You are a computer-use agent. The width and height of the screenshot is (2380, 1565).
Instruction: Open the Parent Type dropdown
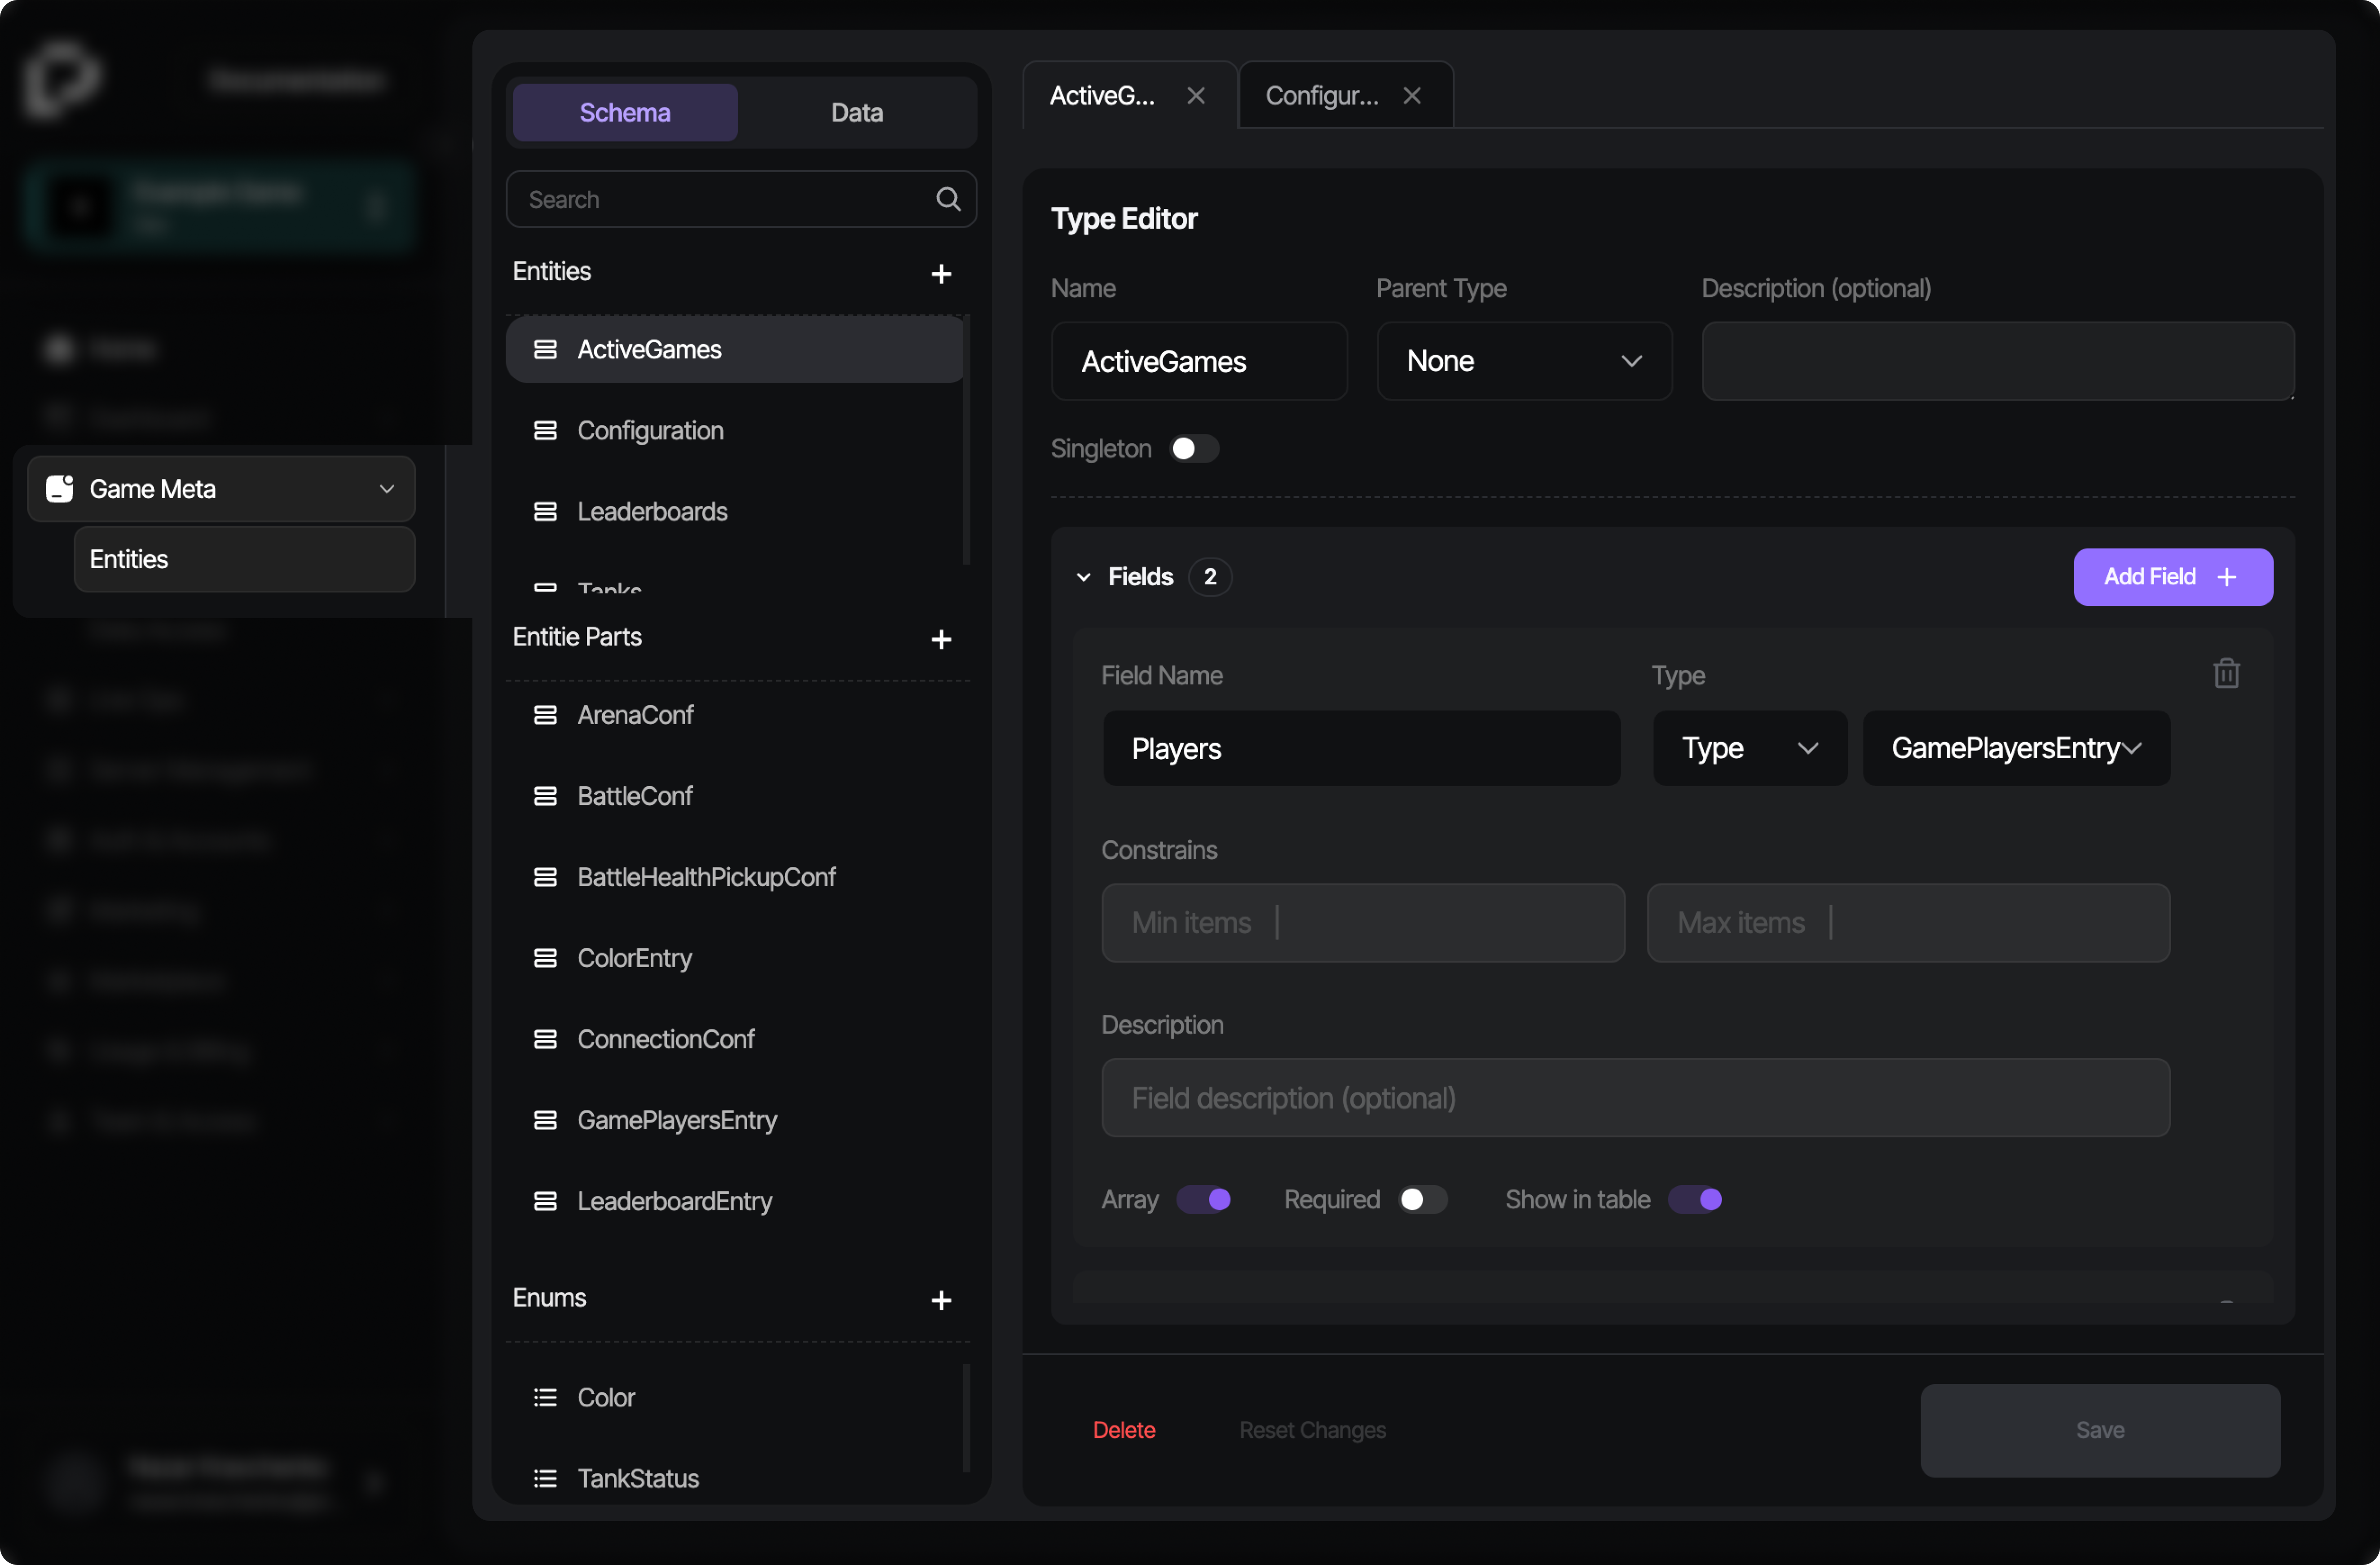tap(1523, 361)
